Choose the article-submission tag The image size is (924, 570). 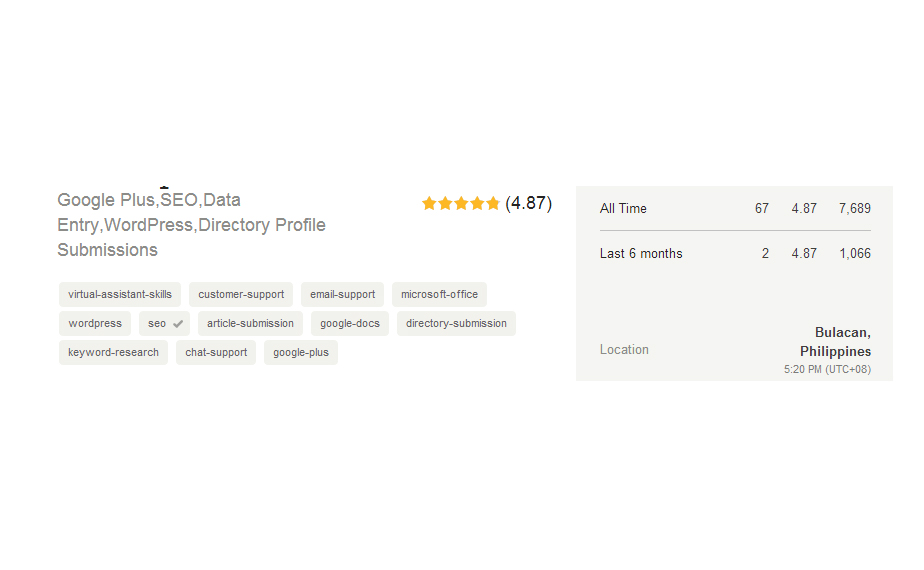(250, 324)
